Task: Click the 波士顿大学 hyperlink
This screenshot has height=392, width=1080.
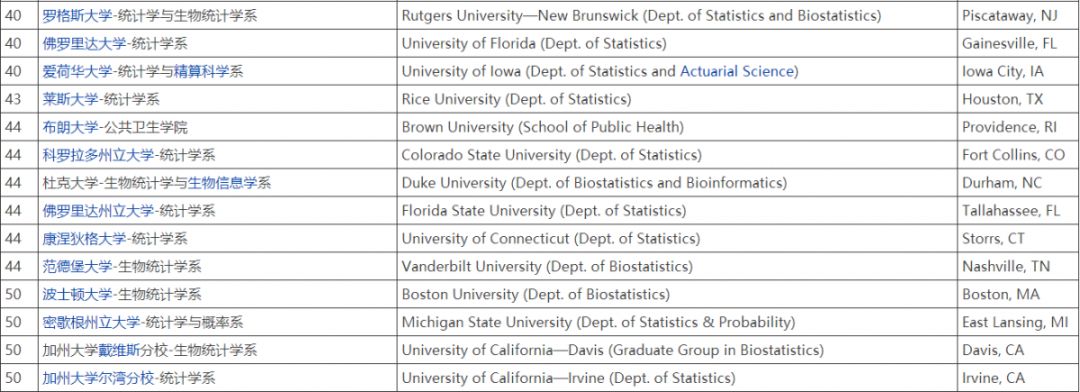Action: pyautogui.click(x=76, y=295)
